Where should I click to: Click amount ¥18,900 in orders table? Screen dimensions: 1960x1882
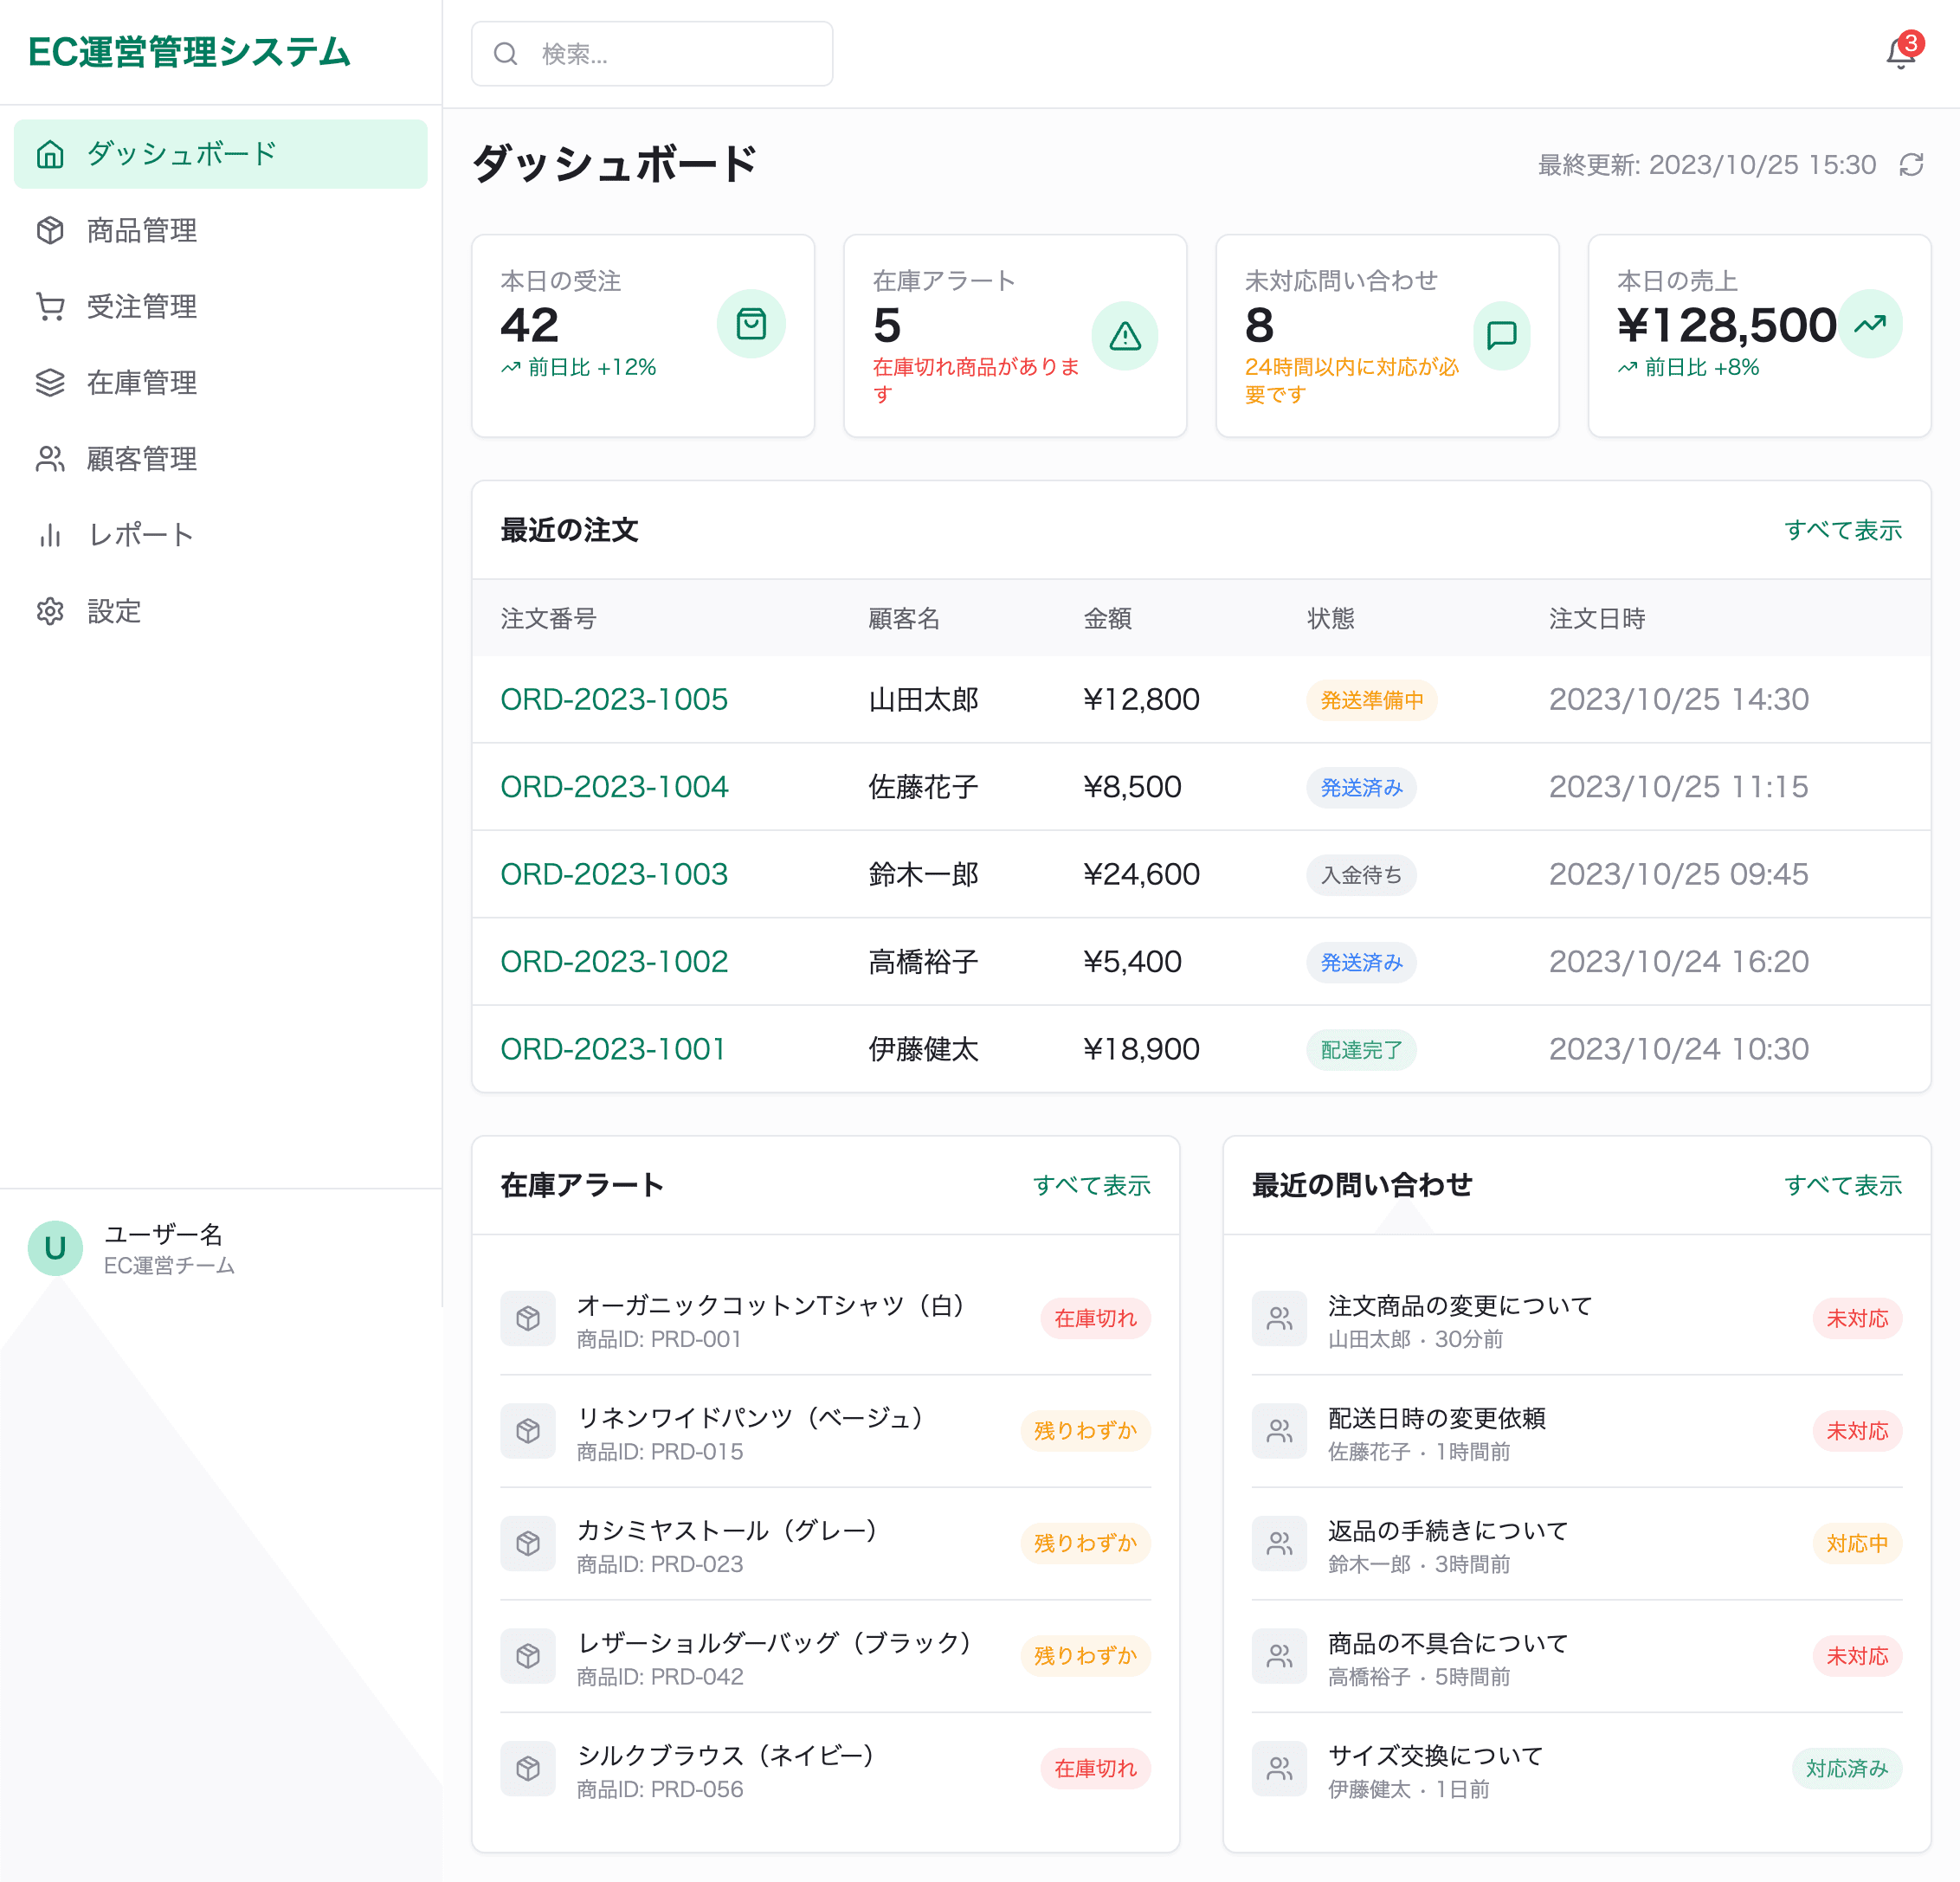(1141, 1049)
